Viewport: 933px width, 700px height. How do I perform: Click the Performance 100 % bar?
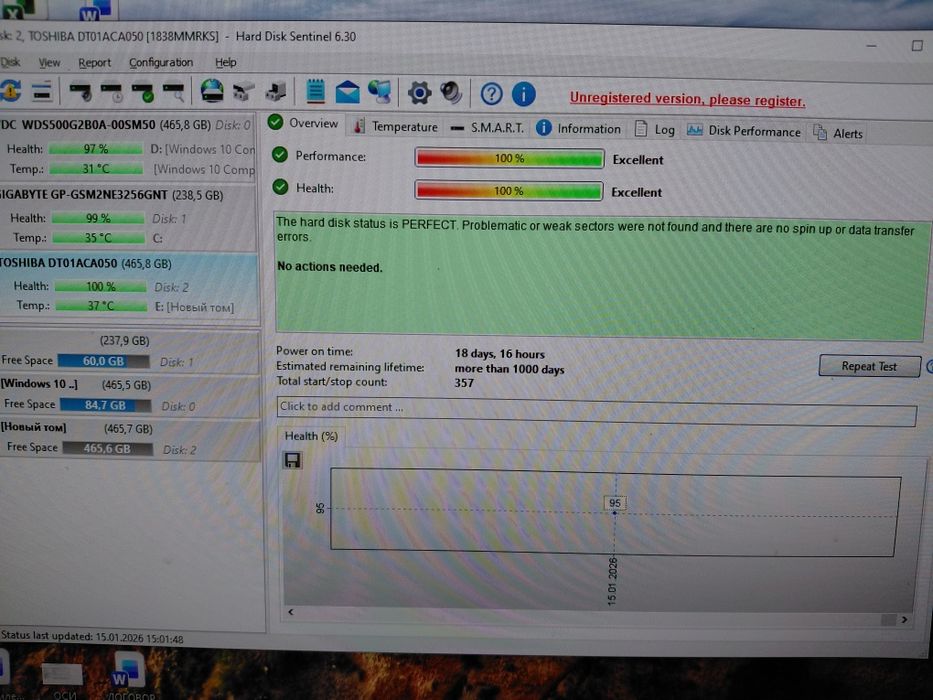[x=509, y=158]
